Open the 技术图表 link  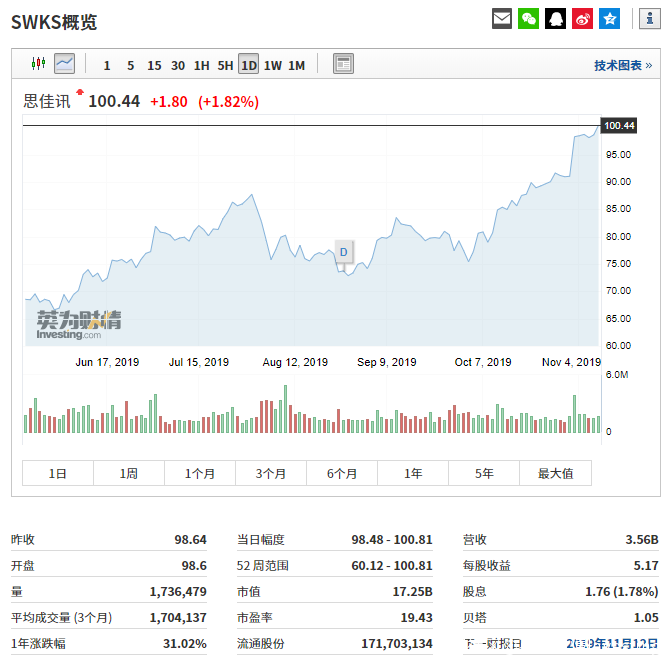coord(623,66)
